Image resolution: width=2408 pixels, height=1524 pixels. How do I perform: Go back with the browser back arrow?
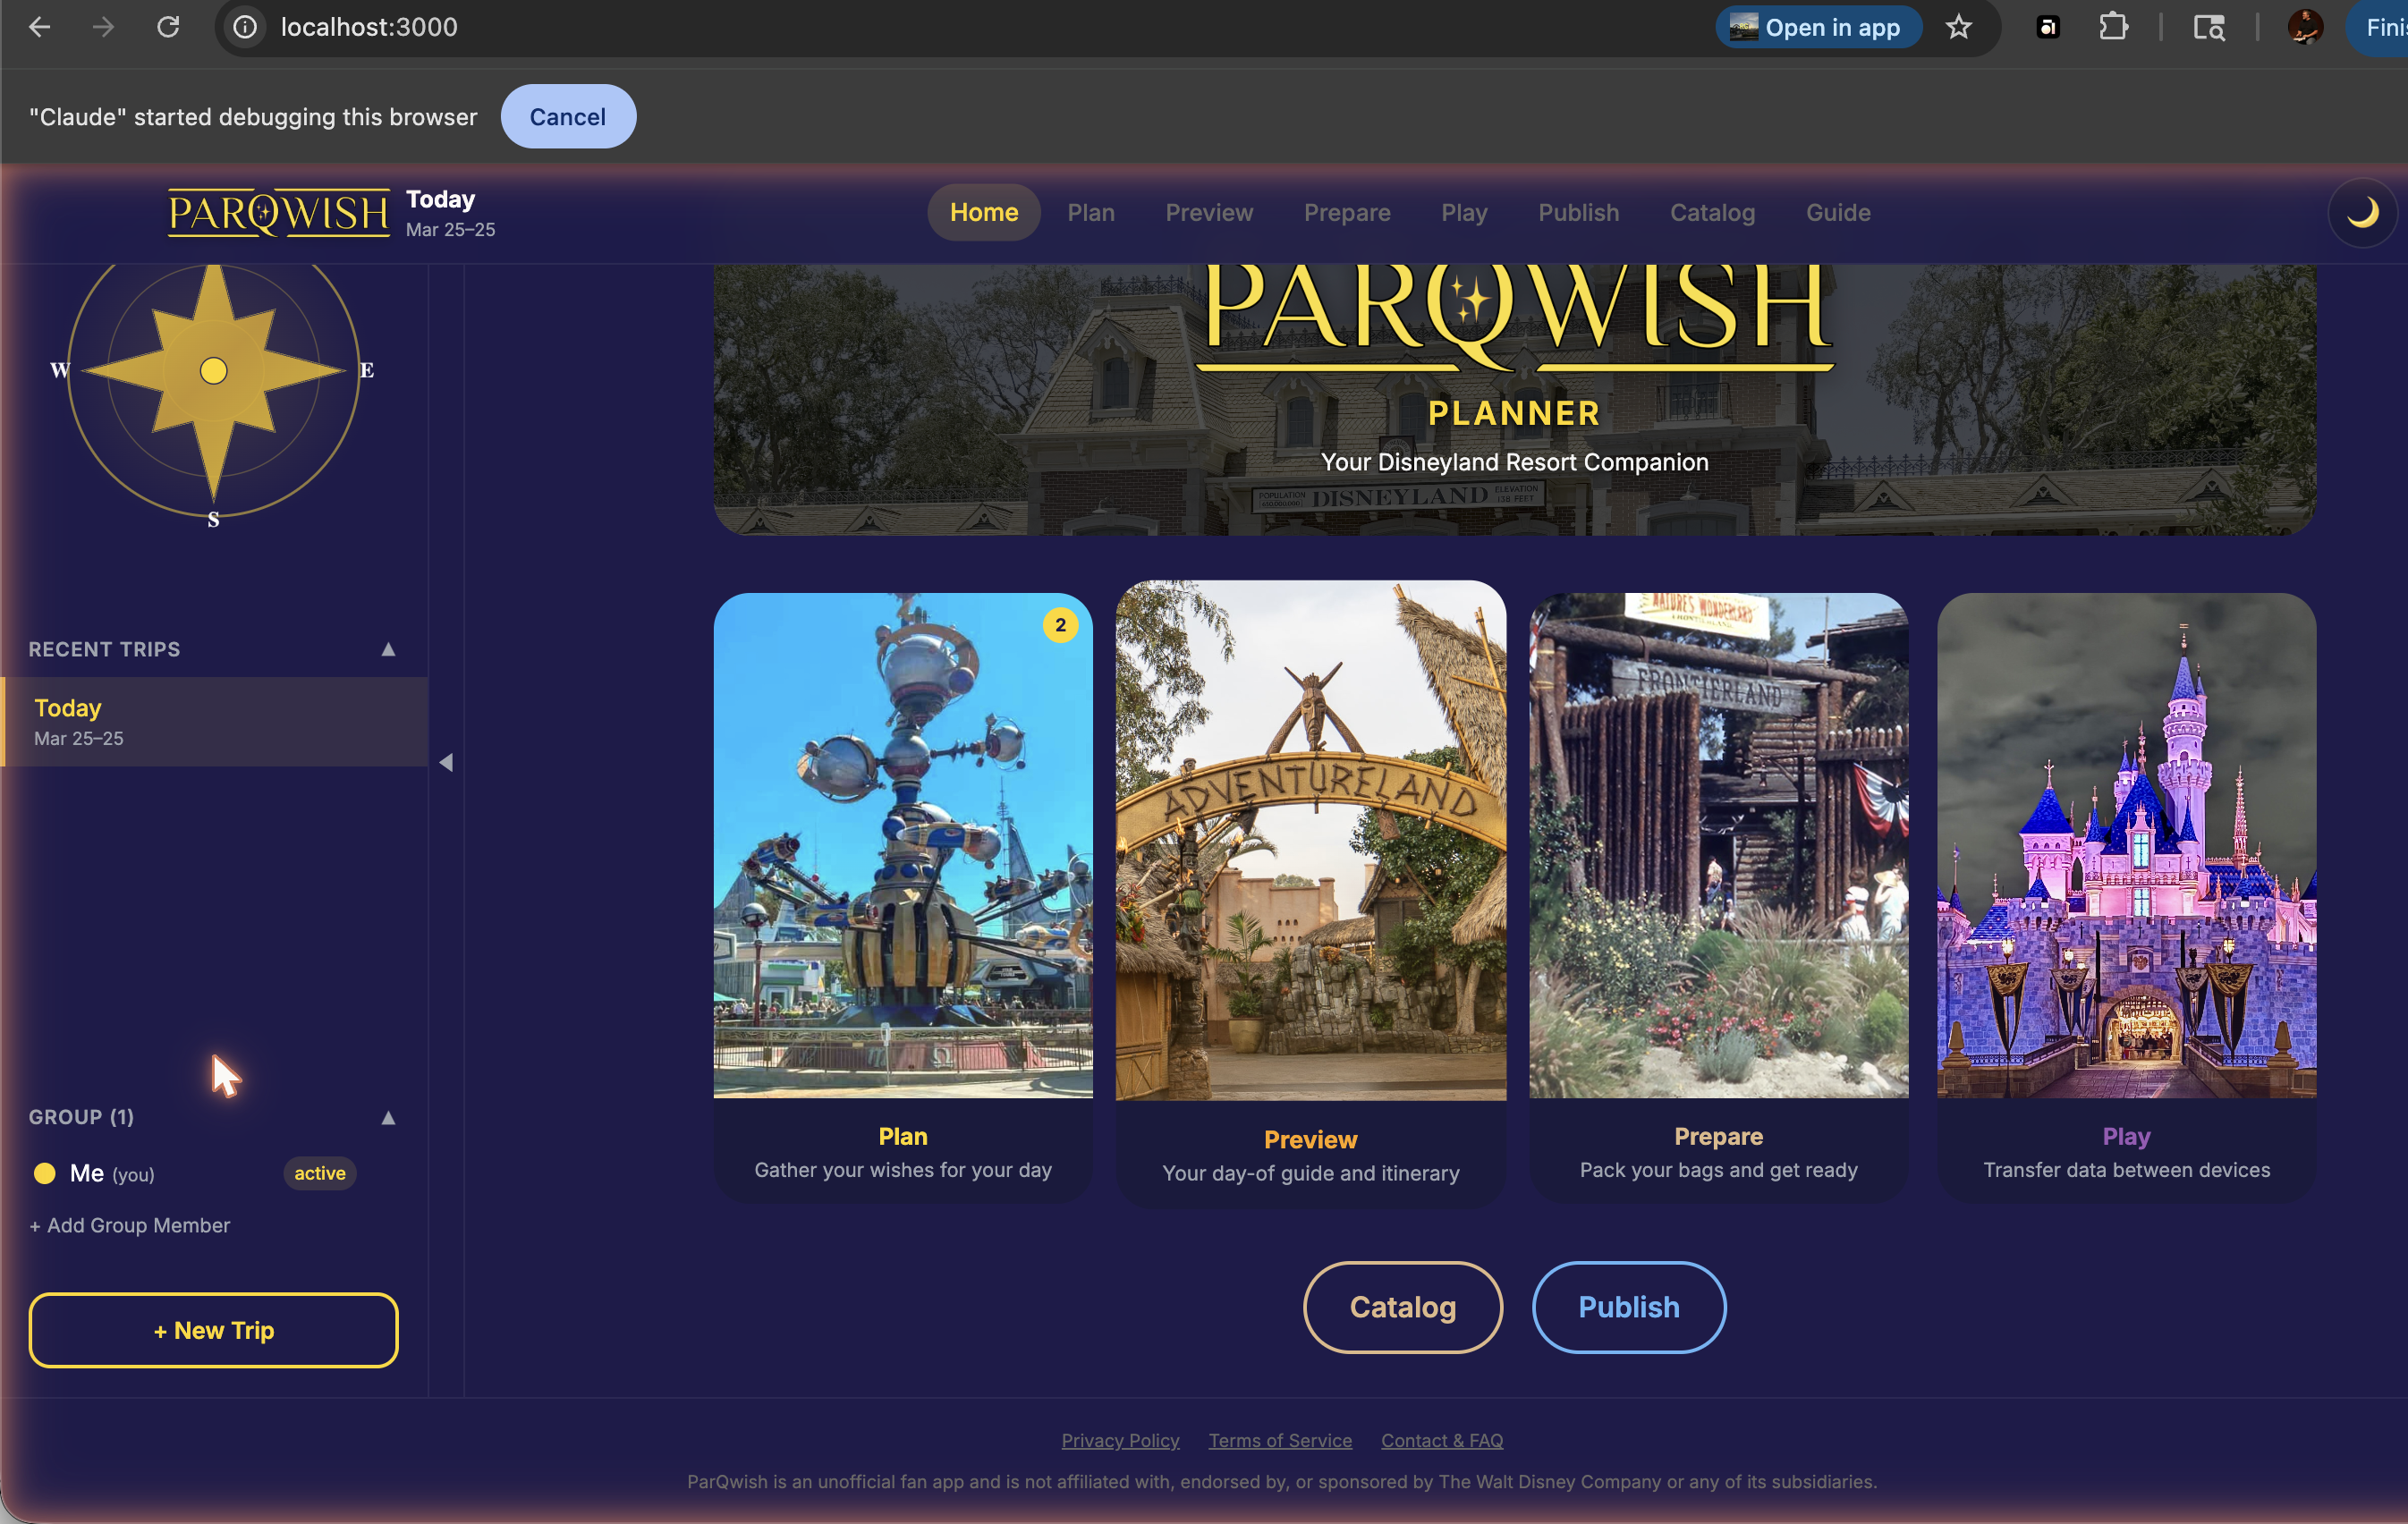click(x=40, y=27)
